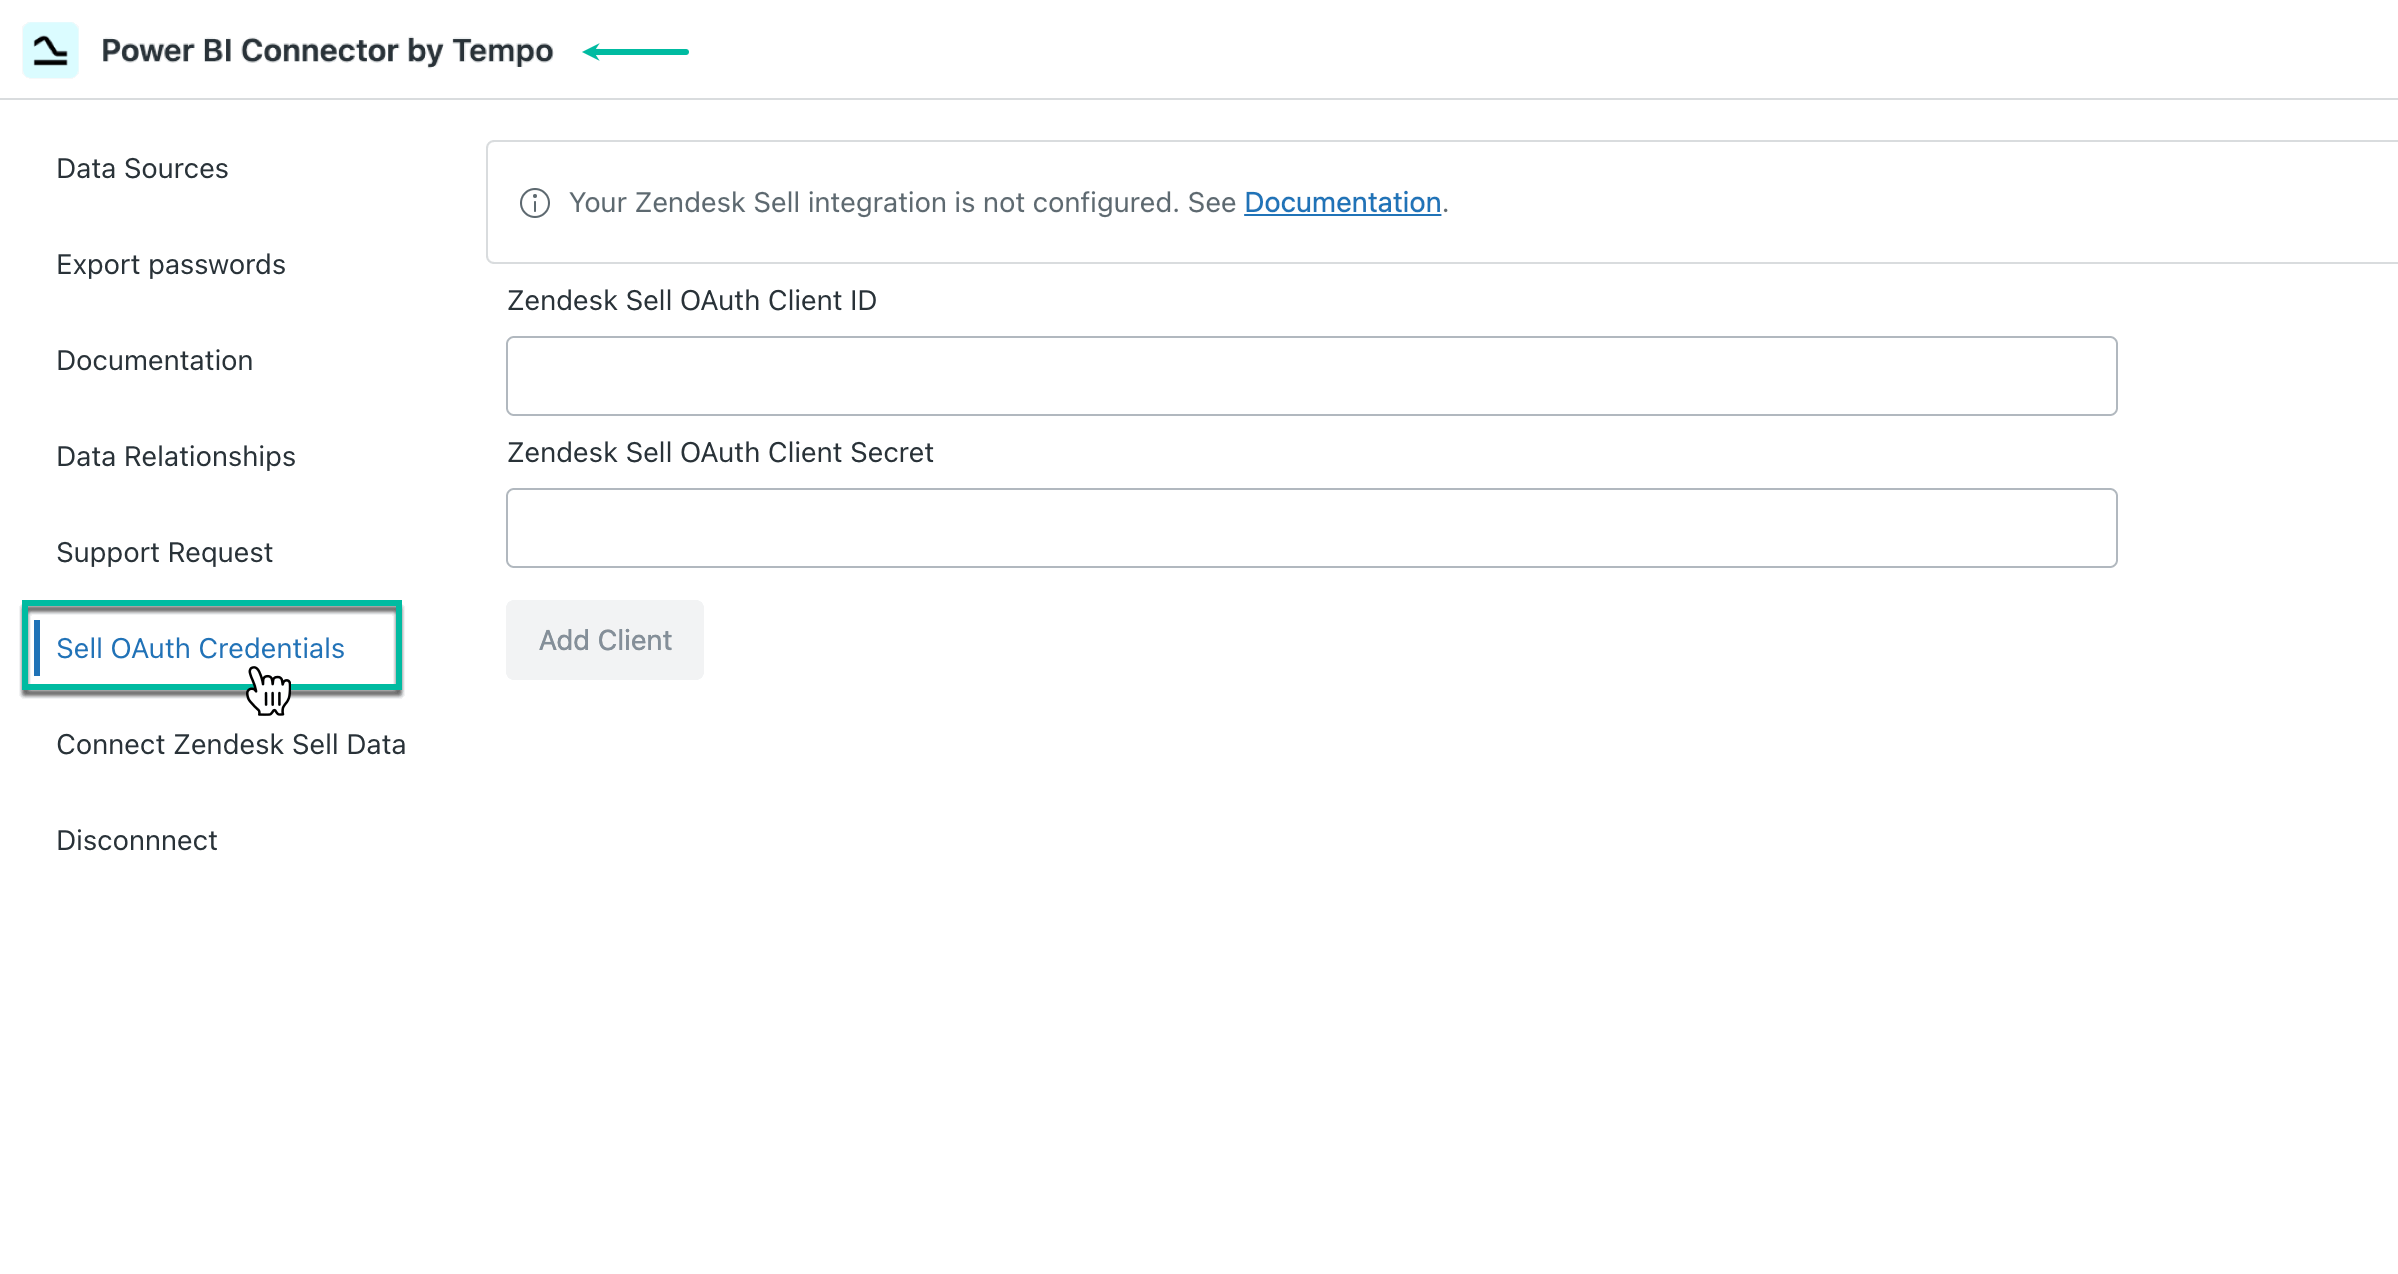
Task: Open the Documentation sidebar page
Action: pyautogui.click(x=154, y=360)
